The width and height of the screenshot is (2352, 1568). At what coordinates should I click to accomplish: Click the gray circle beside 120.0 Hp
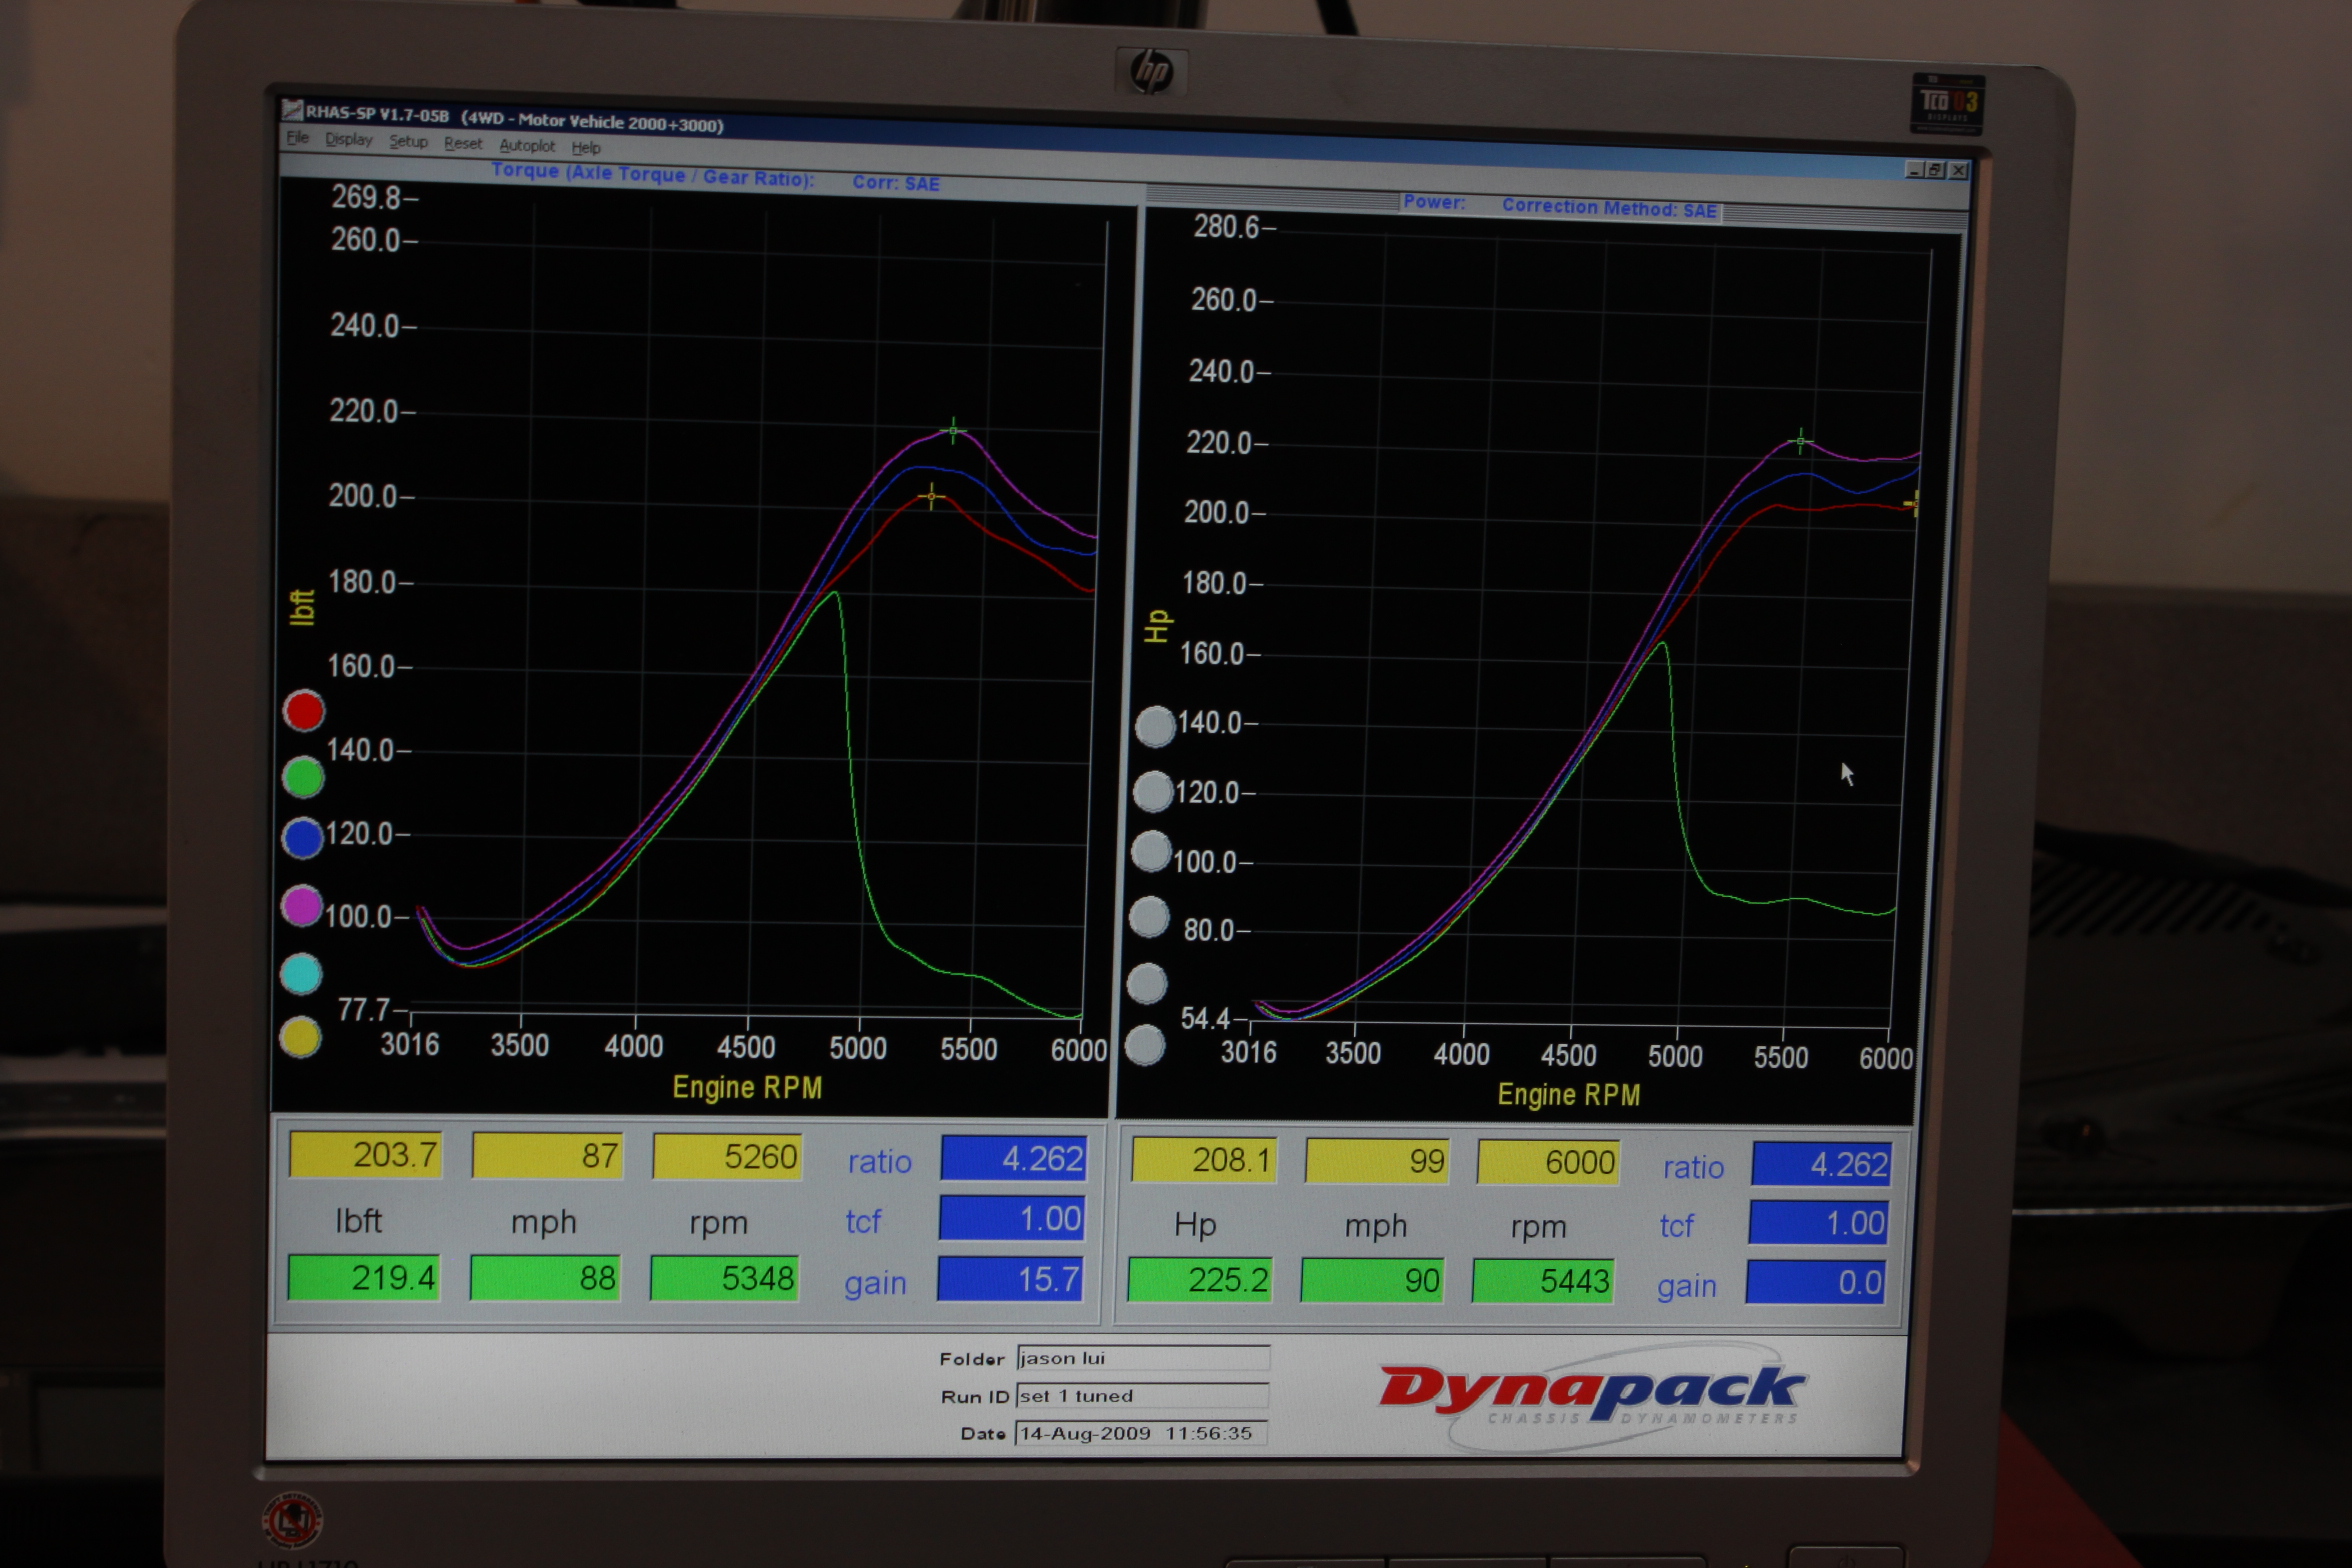1153,792
